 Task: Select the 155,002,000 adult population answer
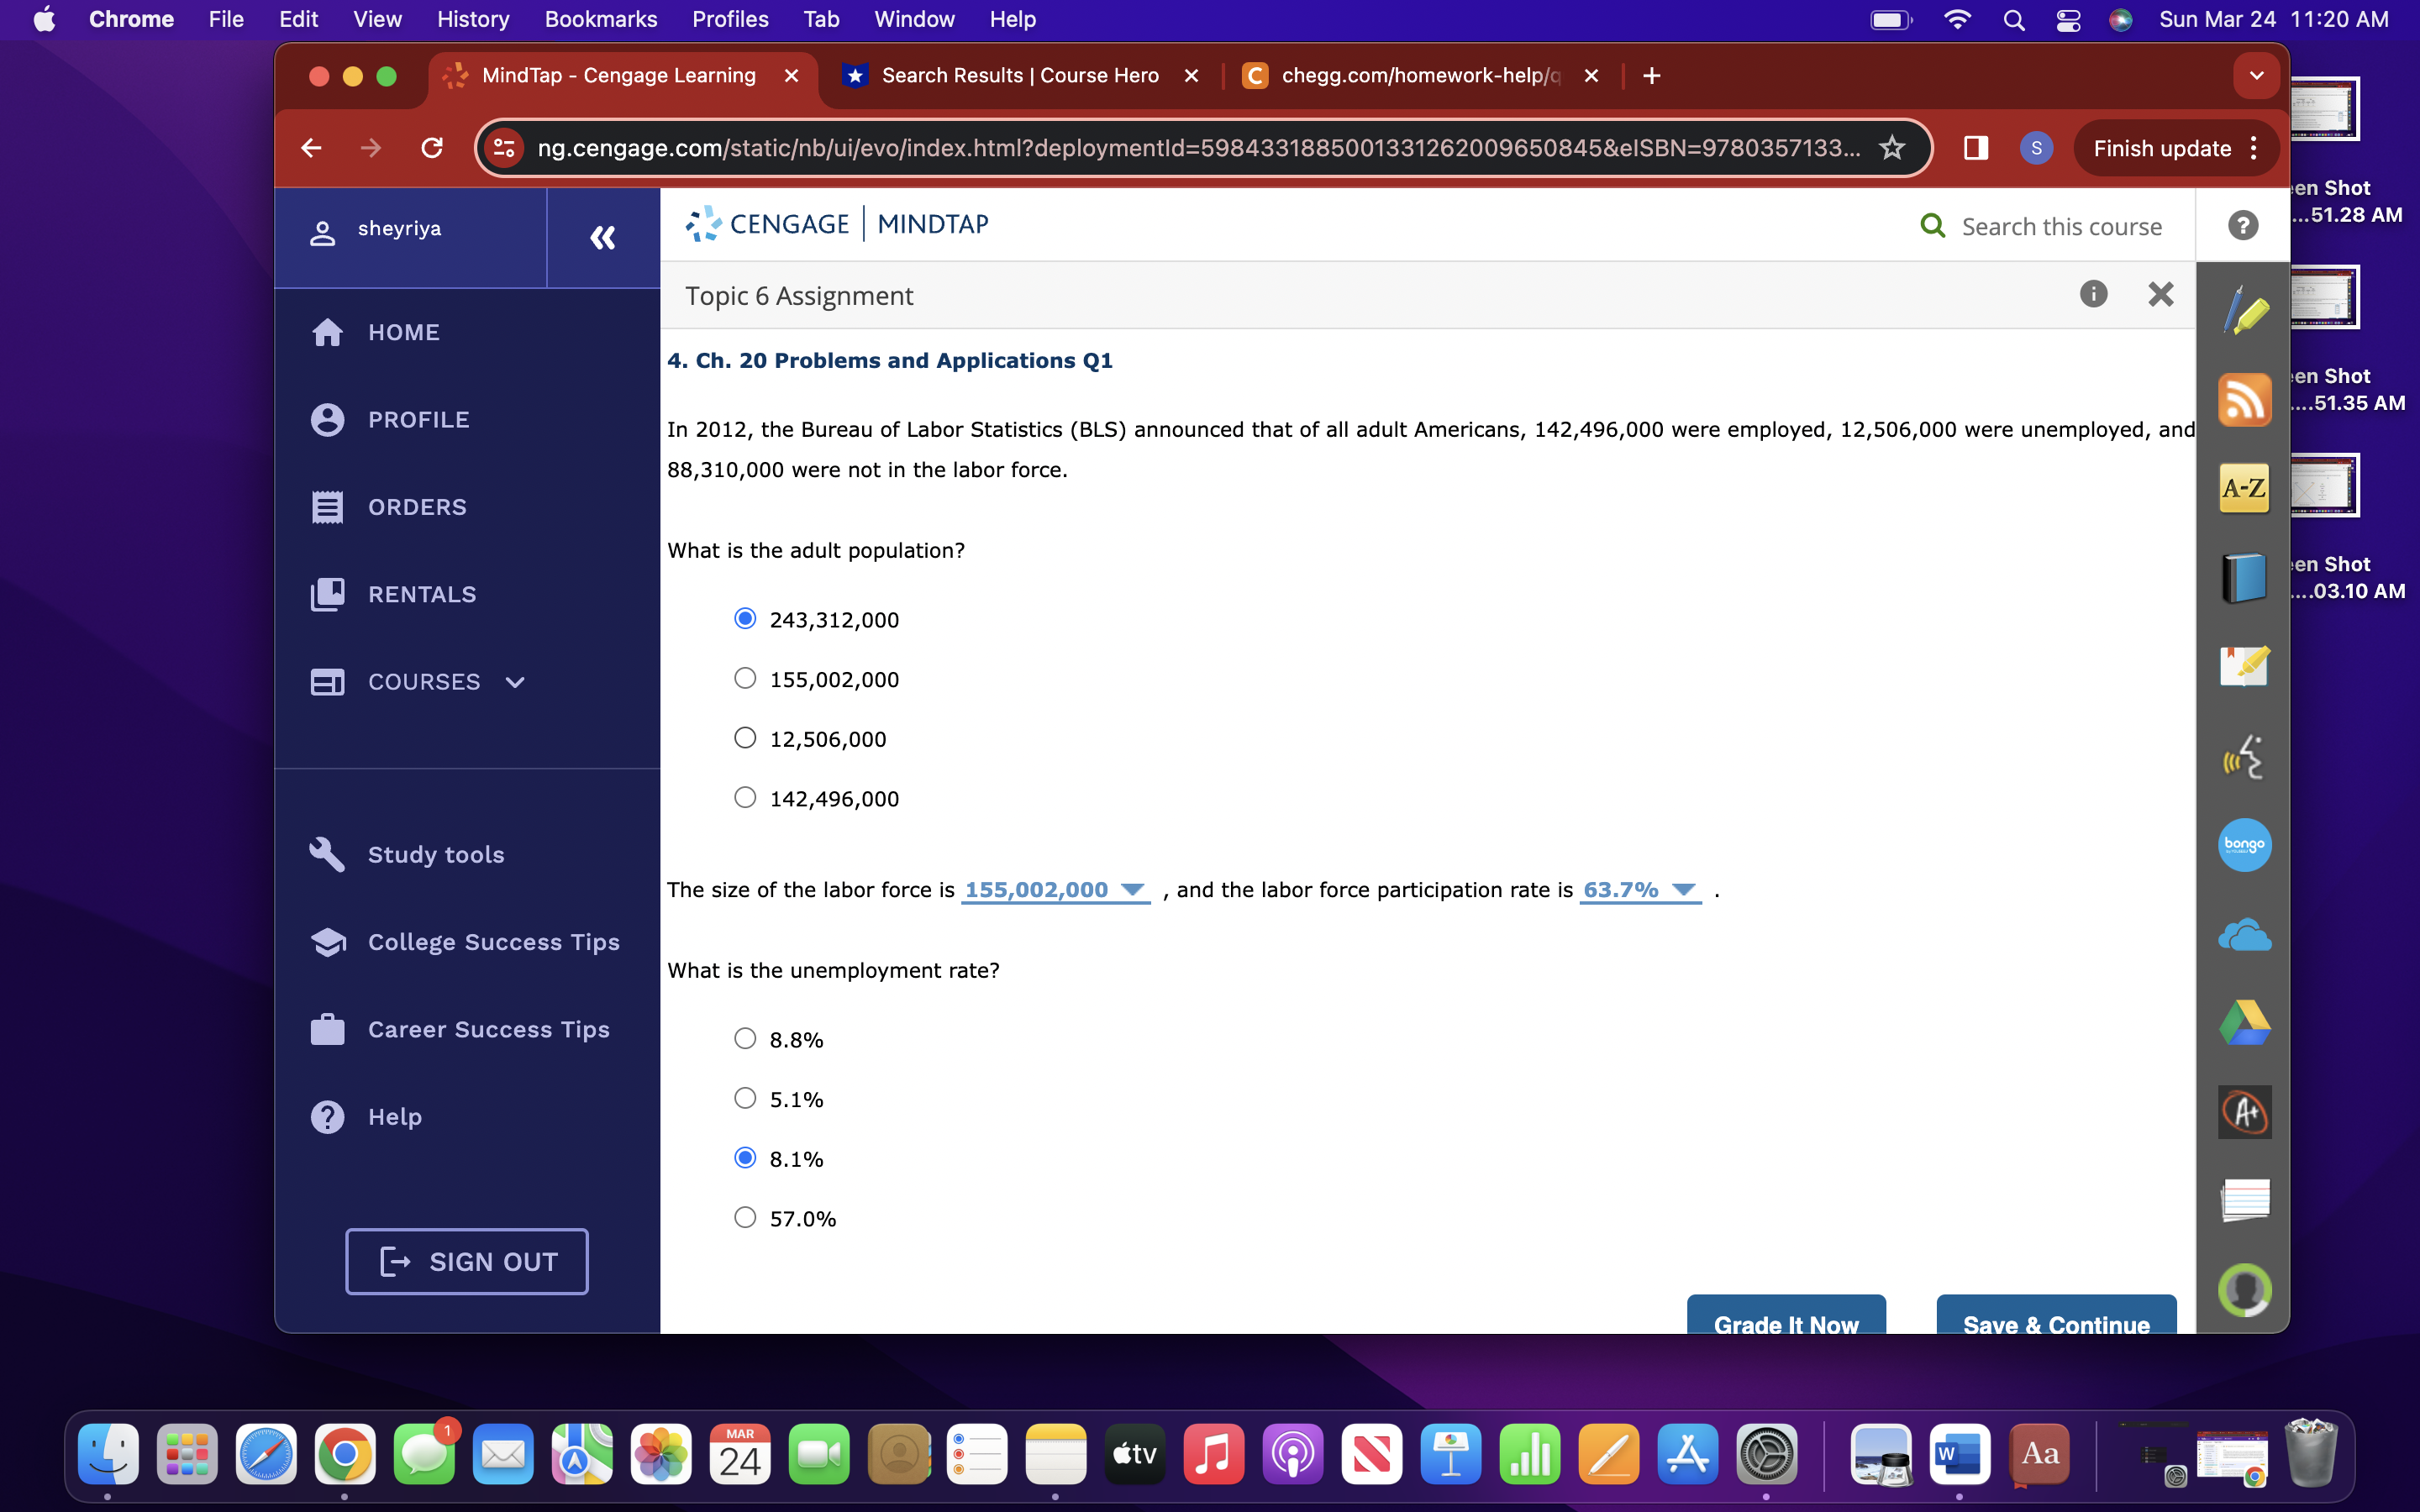point(745,678)
